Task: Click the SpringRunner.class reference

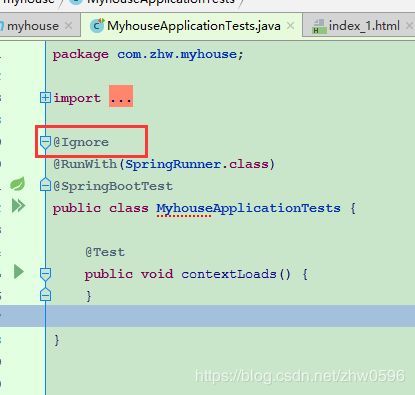Action: pos(197,164)
